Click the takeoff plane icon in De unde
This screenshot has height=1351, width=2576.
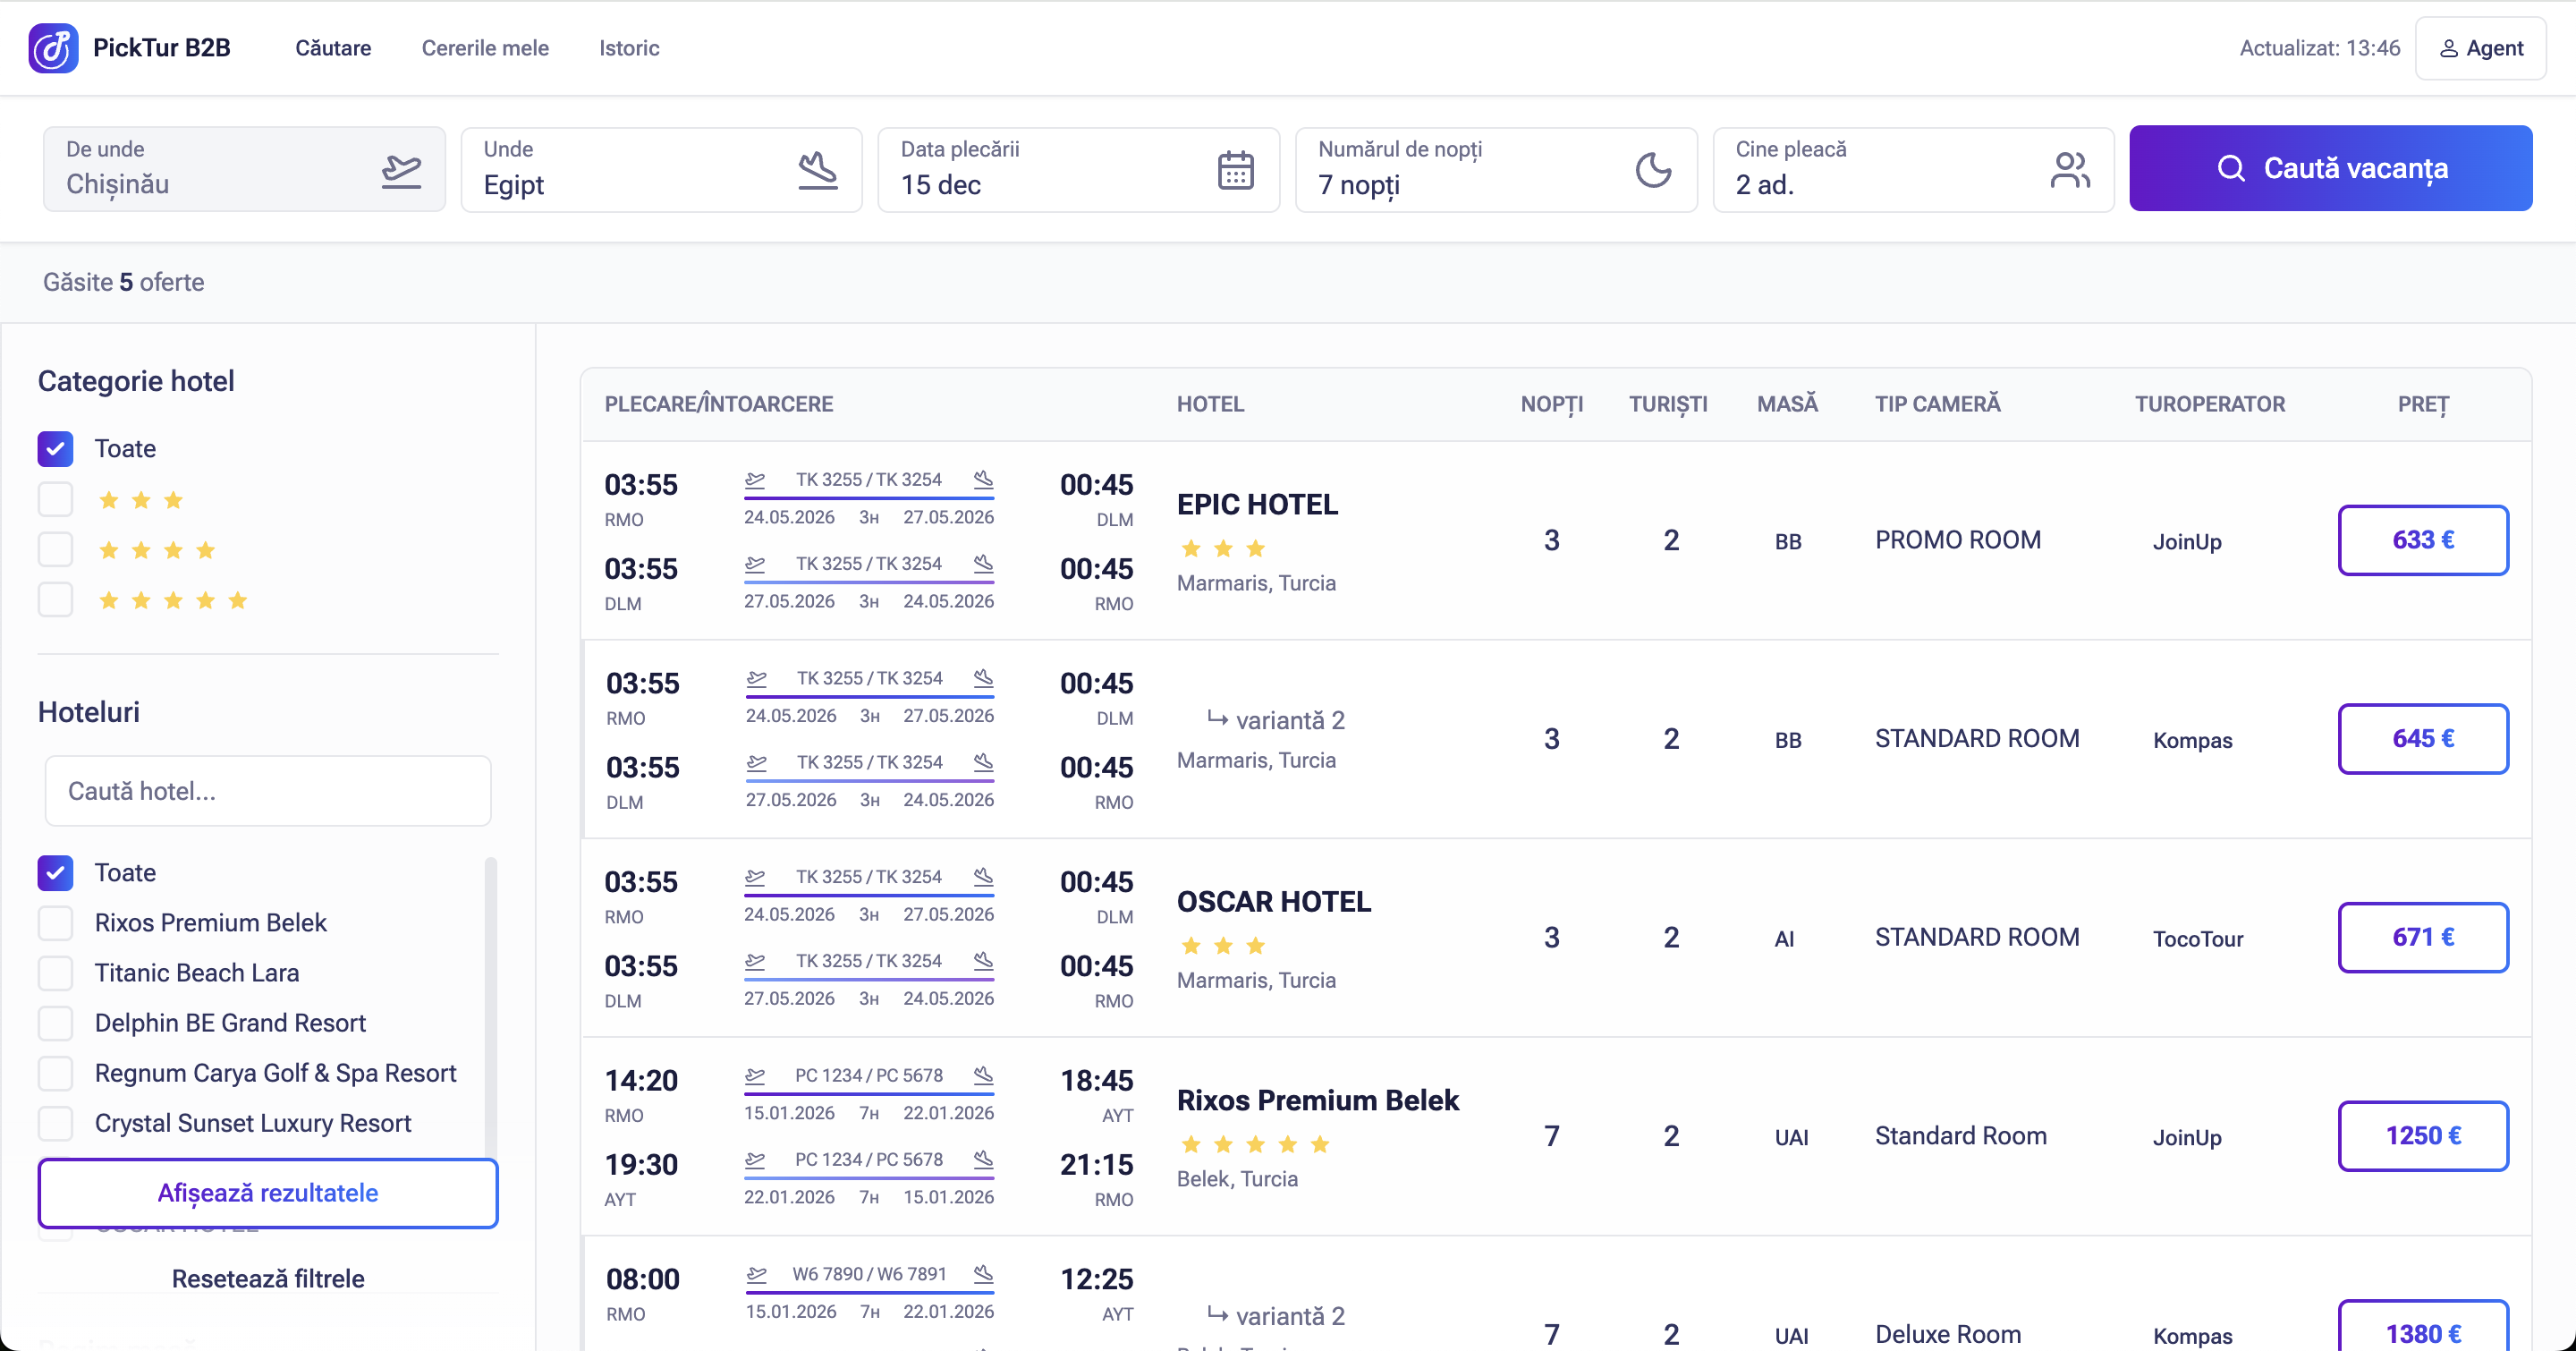click(x=401, y=170)
